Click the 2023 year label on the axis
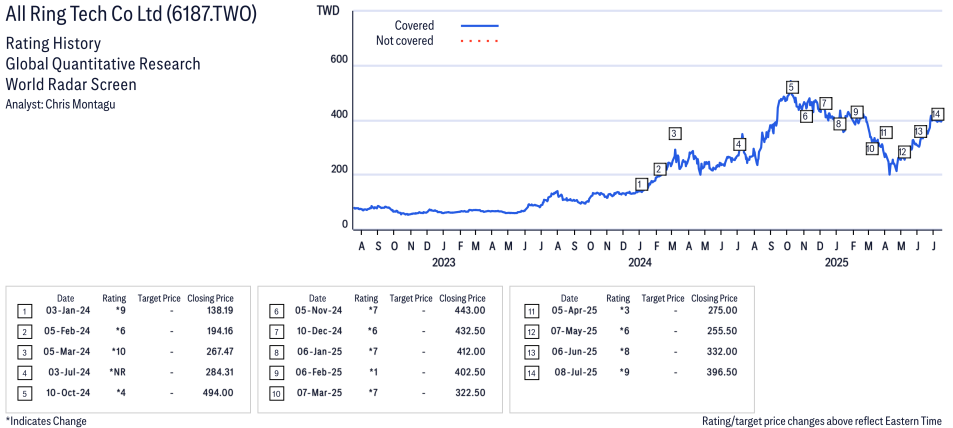 [x=444, y=263]
